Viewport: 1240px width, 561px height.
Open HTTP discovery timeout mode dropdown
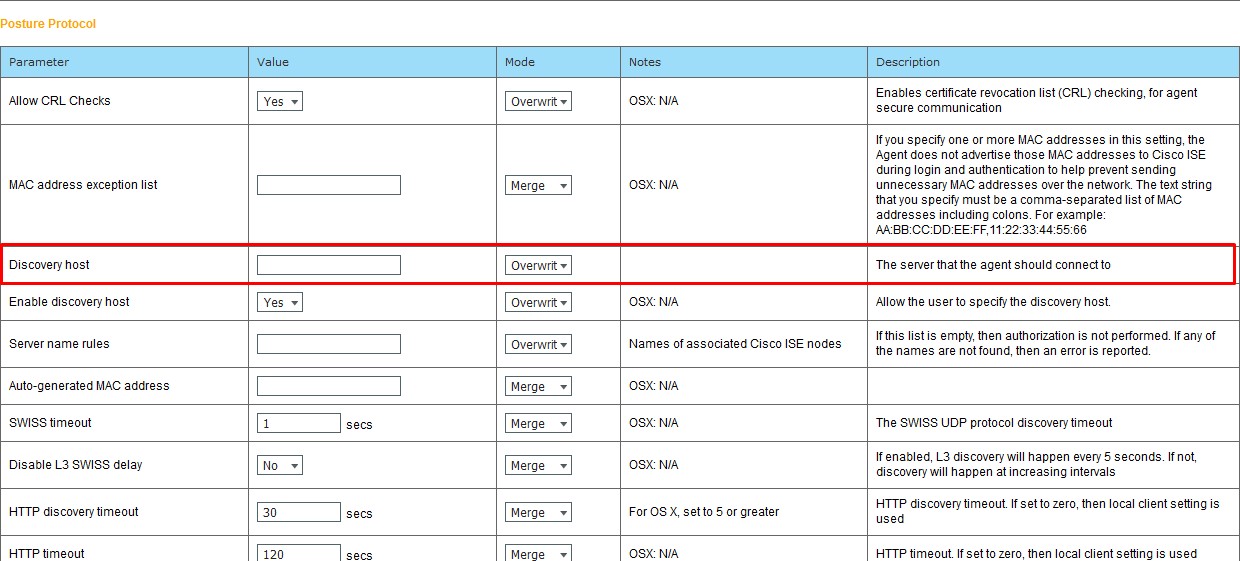click(538, 512)
